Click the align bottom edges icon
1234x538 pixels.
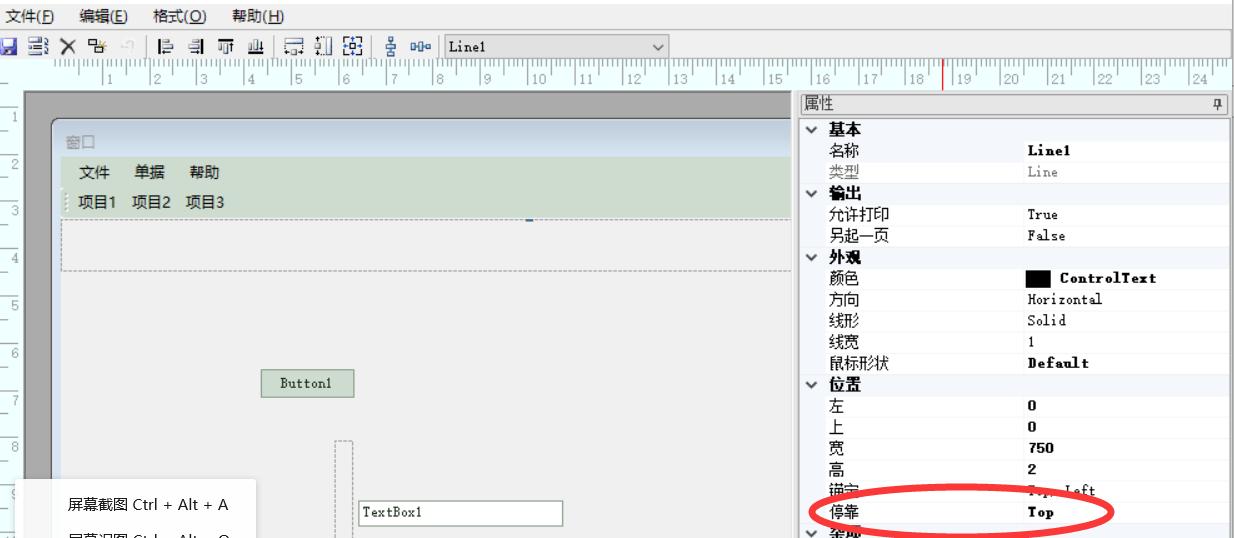pos(256,46)
